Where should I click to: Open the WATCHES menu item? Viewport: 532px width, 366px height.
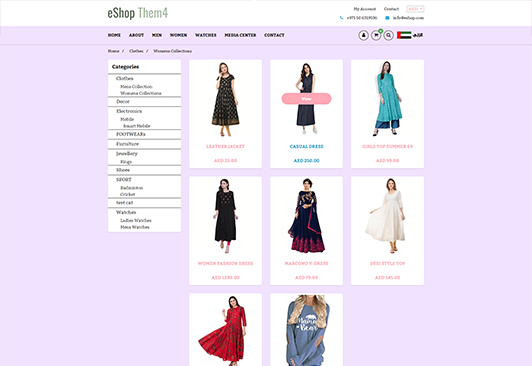[206, 35]
